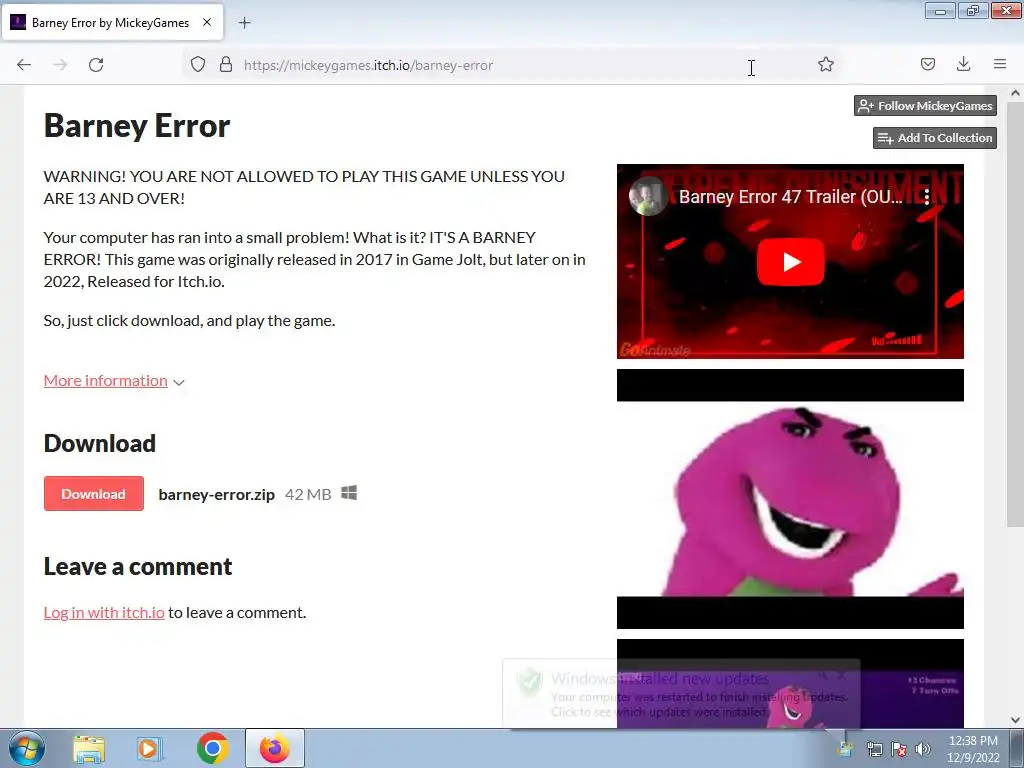Reload the page with the refresh icon
This screenshot has height=768, width=1024.
click(x=96, y=65)
